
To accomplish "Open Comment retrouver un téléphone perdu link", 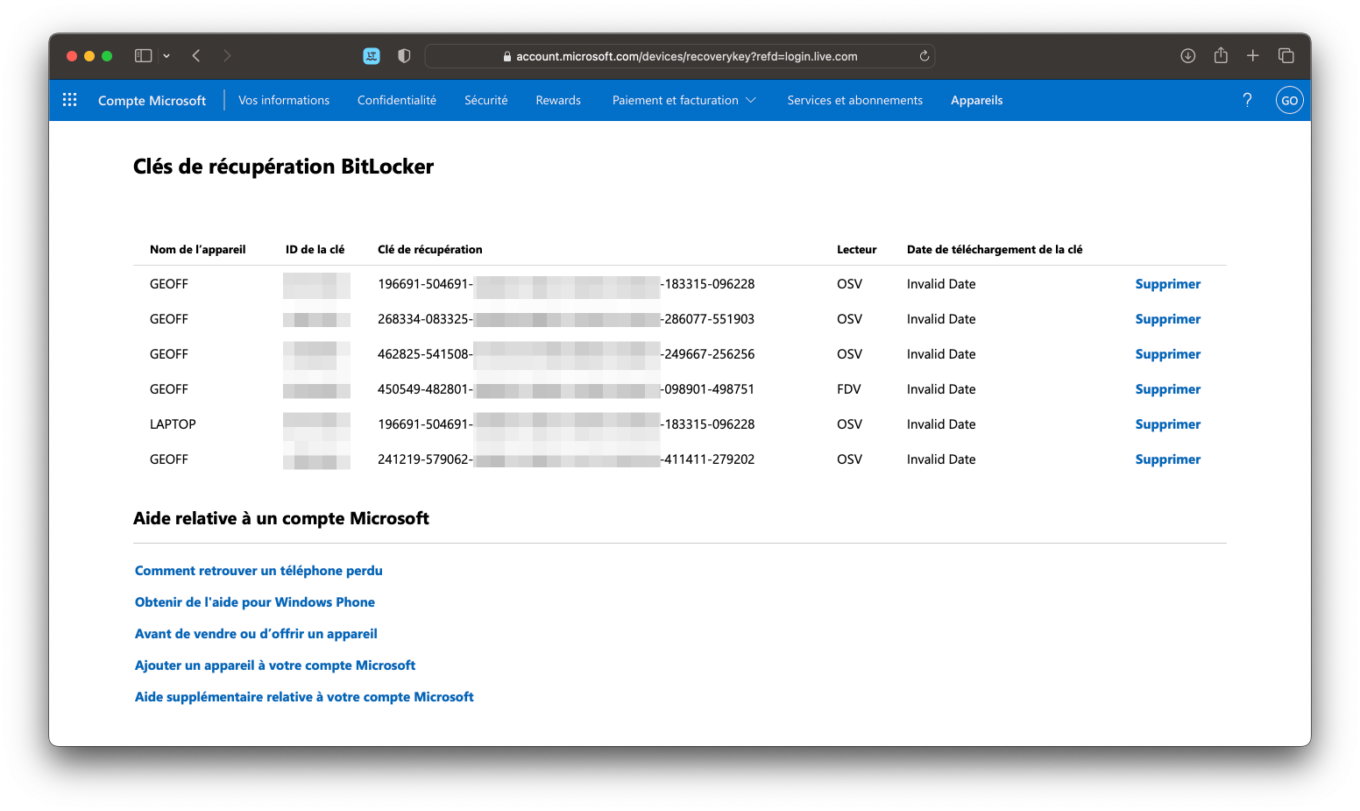I will 259,571.
